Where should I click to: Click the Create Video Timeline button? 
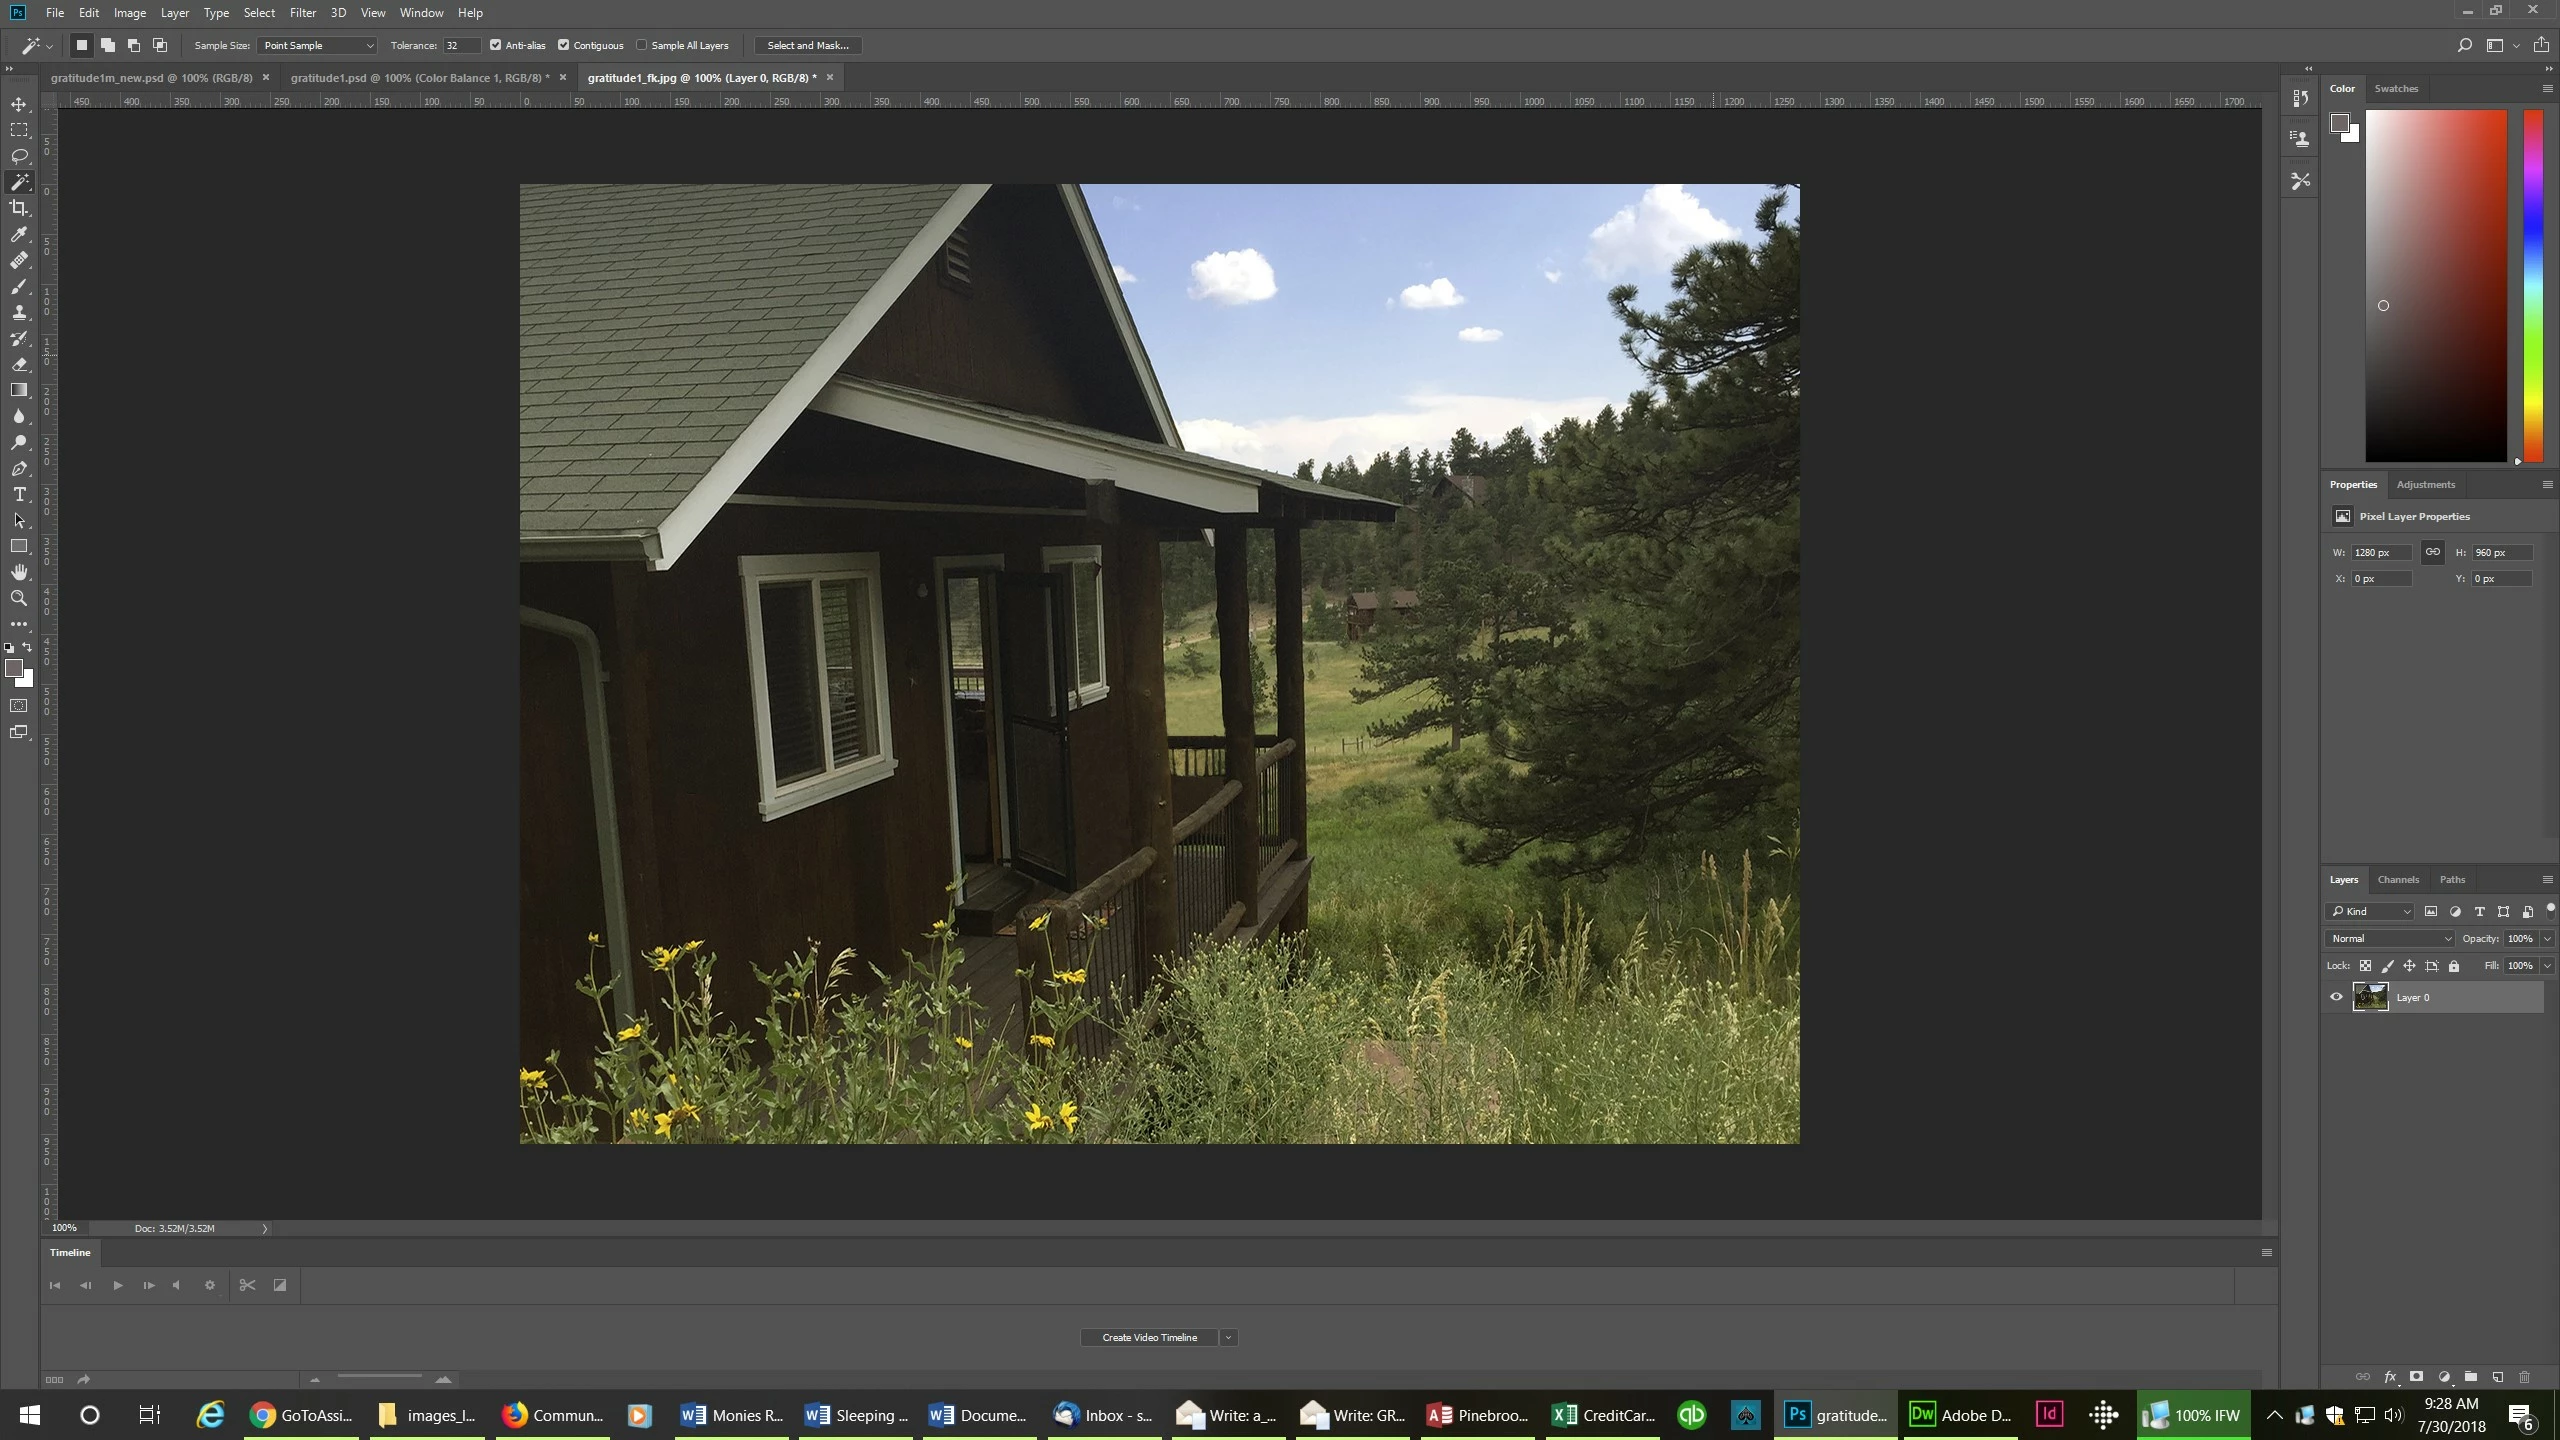click(x=1149, y=1337)
